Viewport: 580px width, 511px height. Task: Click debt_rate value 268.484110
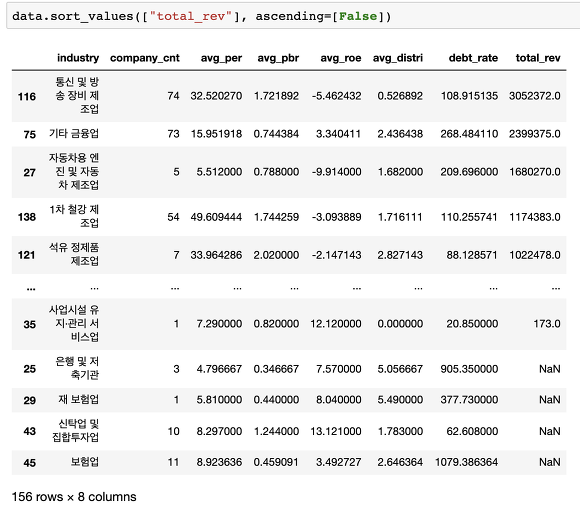(469, 134)
